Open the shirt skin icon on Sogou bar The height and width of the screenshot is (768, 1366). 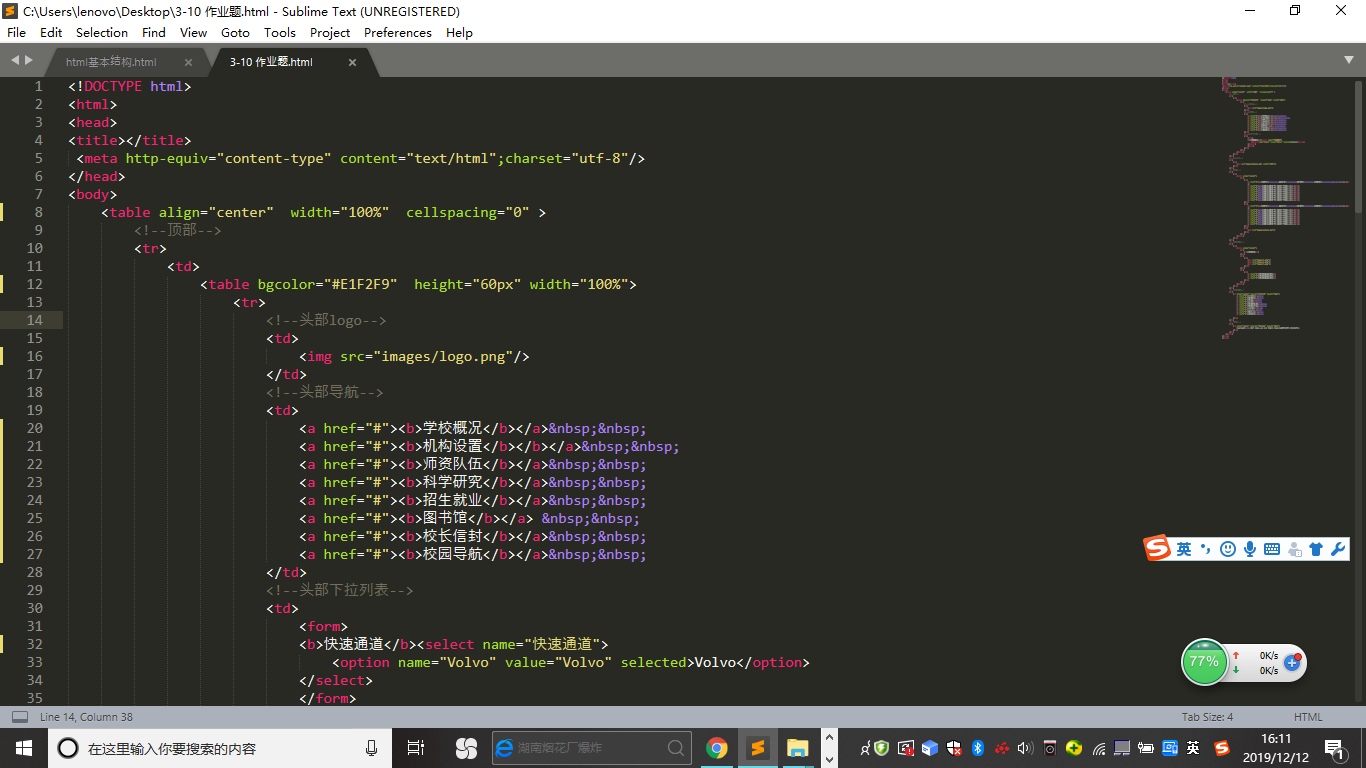1316,549
